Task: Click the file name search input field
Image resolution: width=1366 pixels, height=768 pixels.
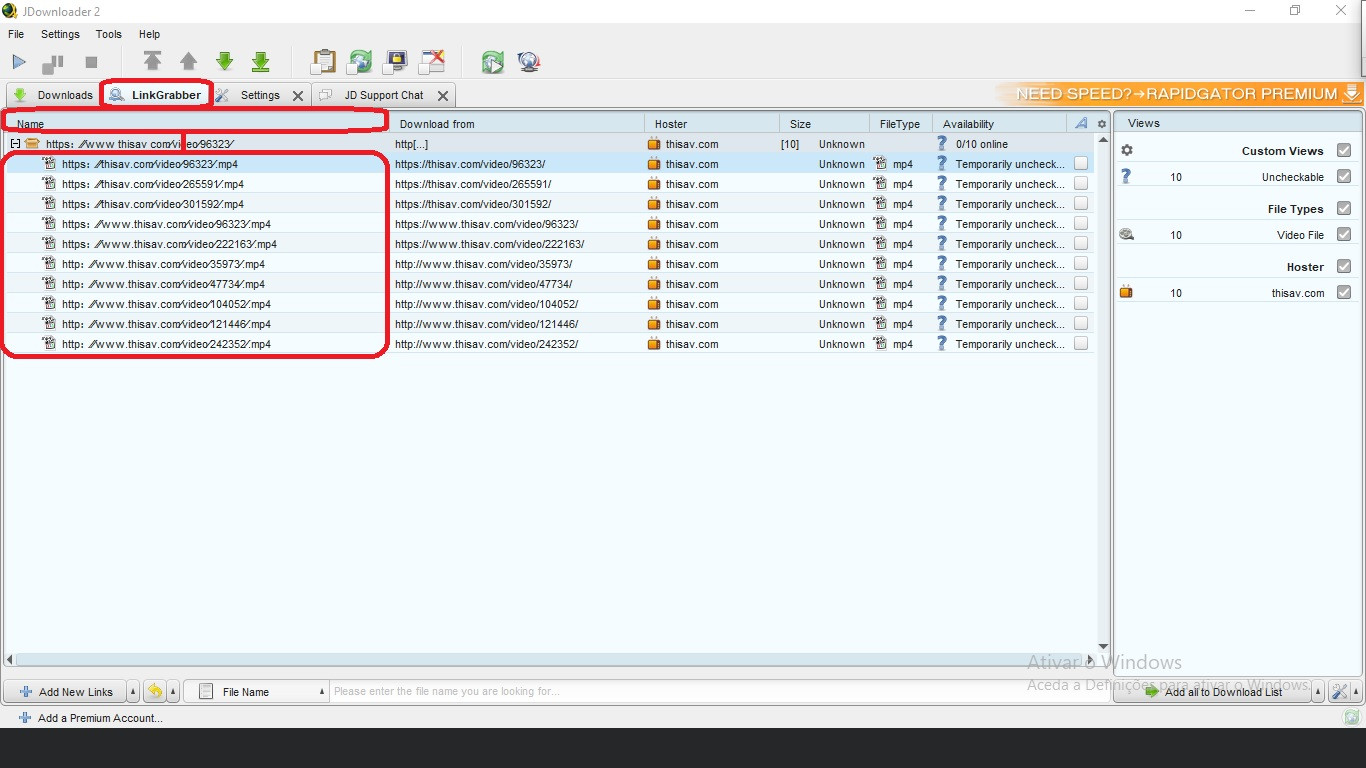Action: [x=719, y=692]
